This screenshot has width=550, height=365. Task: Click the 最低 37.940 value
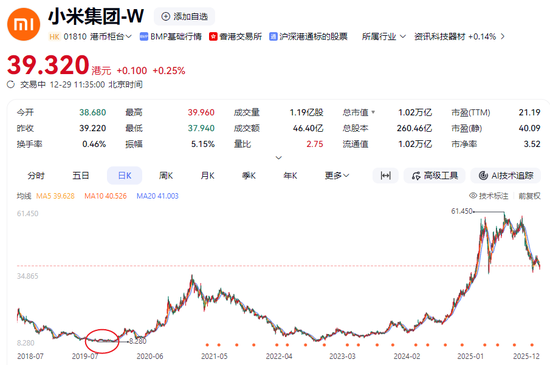coord(201,128)
